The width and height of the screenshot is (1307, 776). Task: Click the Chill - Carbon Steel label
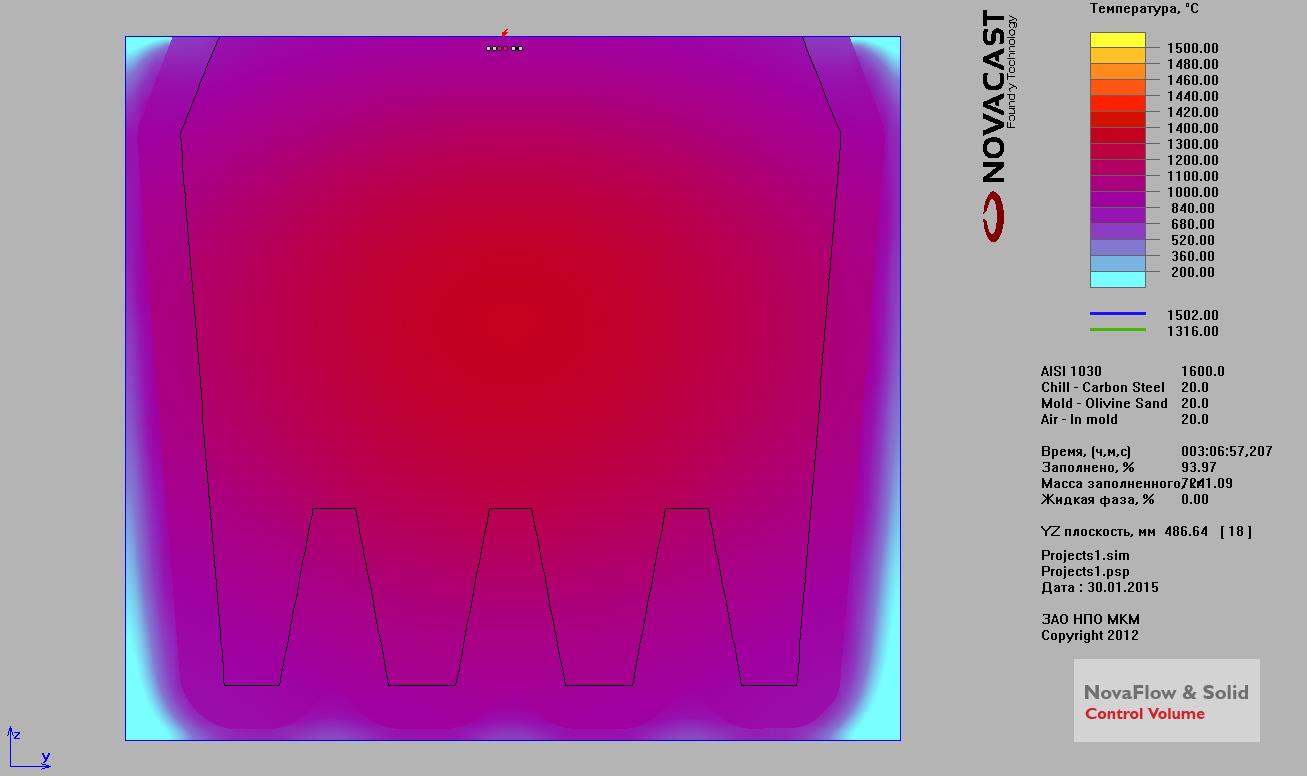point(1103,387)
